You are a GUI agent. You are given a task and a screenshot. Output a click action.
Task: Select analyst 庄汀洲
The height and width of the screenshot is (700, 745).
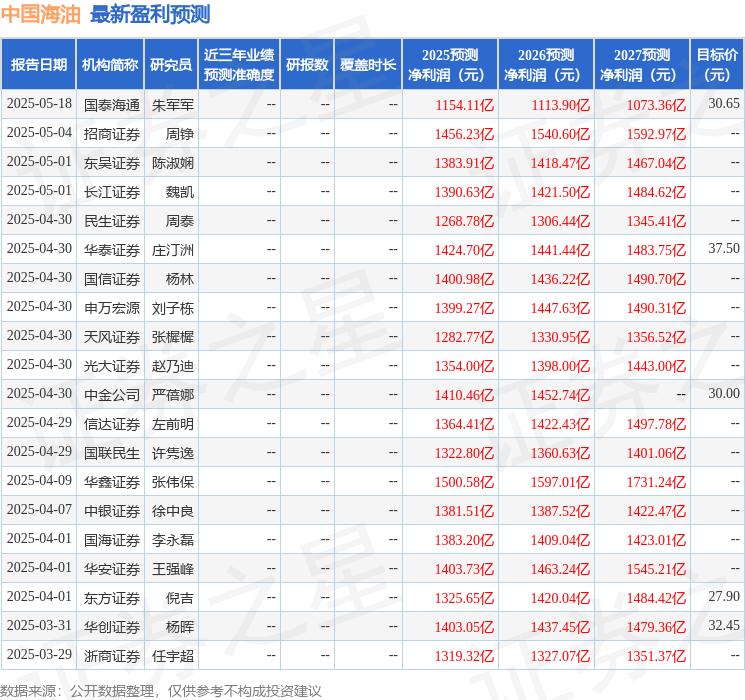pos(173,250)
